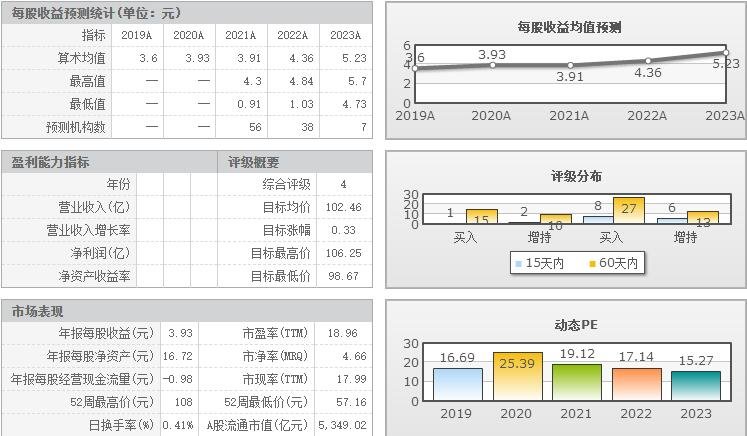747x436 pixels.
Task: Click the 2019 blue bar labeled 16.69
Action: 458,384
